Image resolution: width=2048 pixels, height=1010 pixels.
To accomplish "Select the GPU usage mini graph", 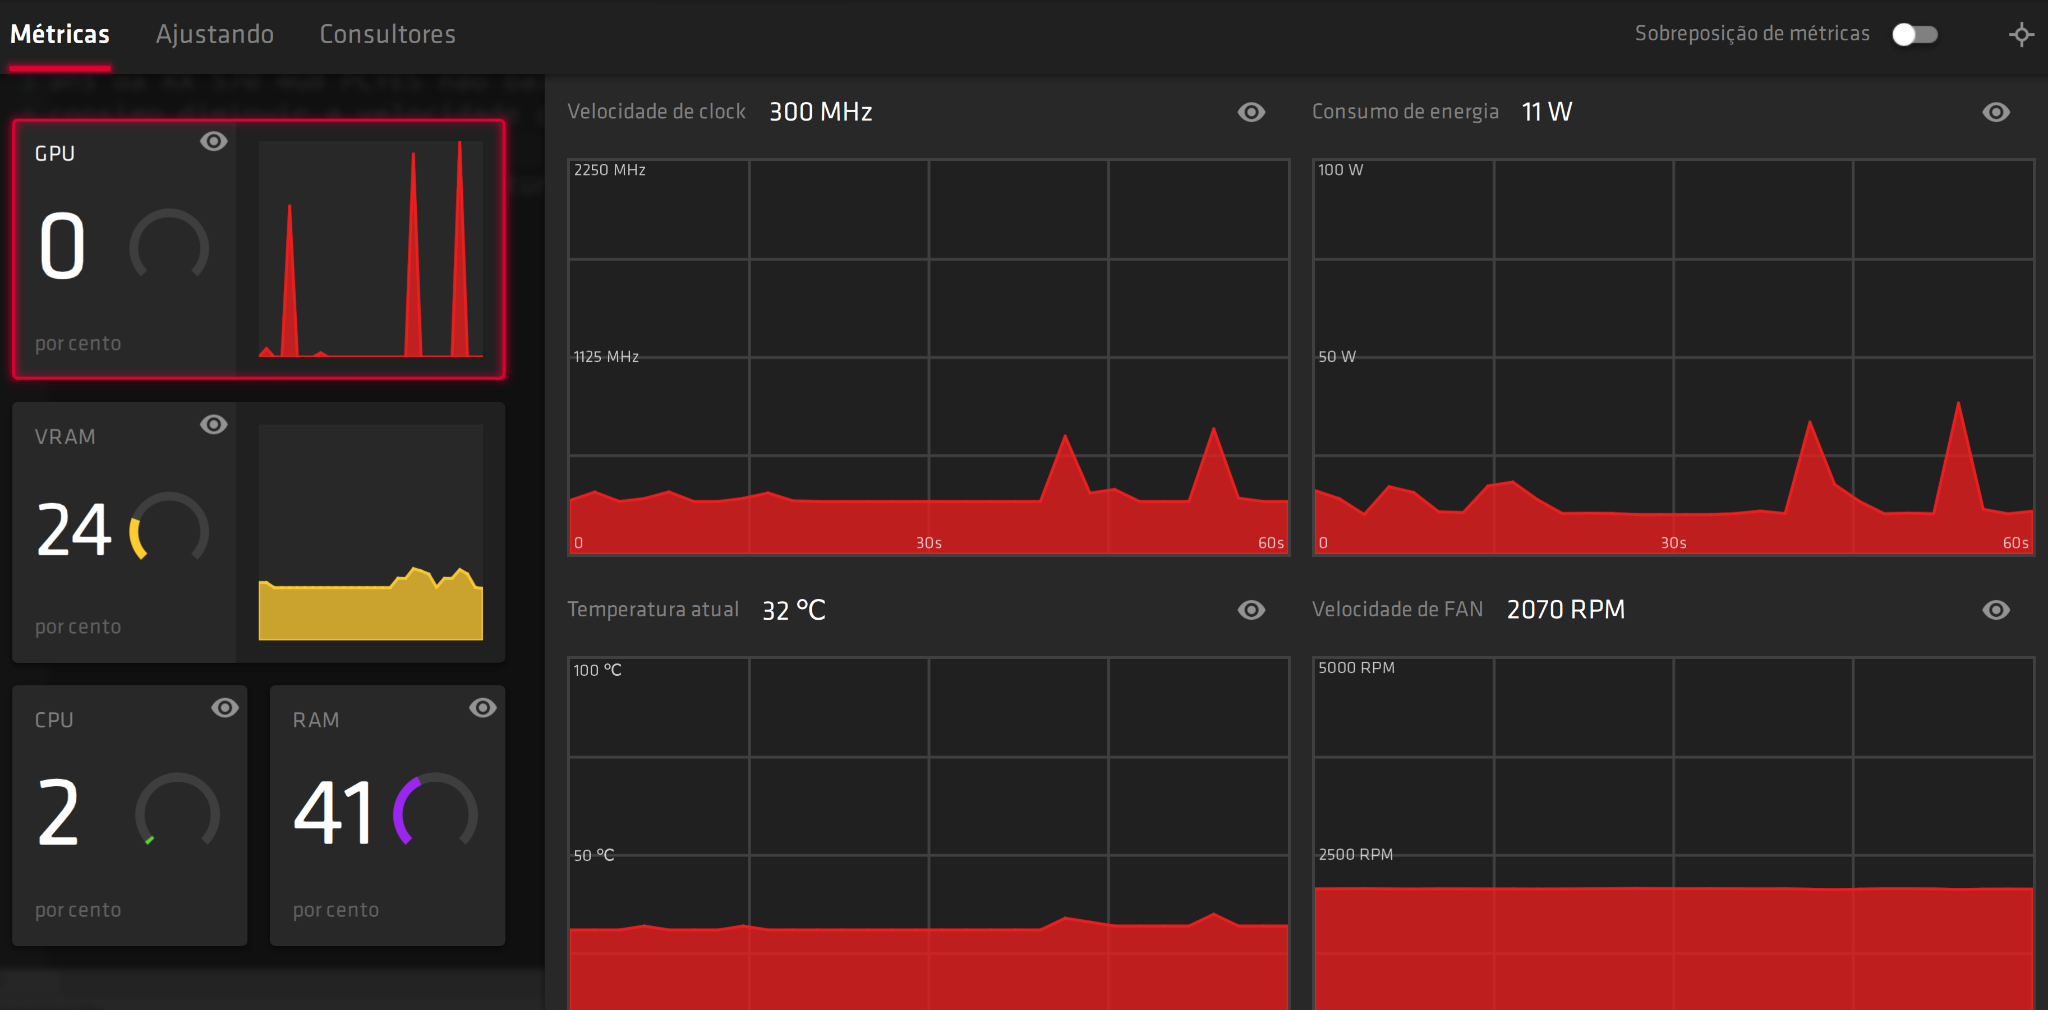I will (x=371, y=249).
